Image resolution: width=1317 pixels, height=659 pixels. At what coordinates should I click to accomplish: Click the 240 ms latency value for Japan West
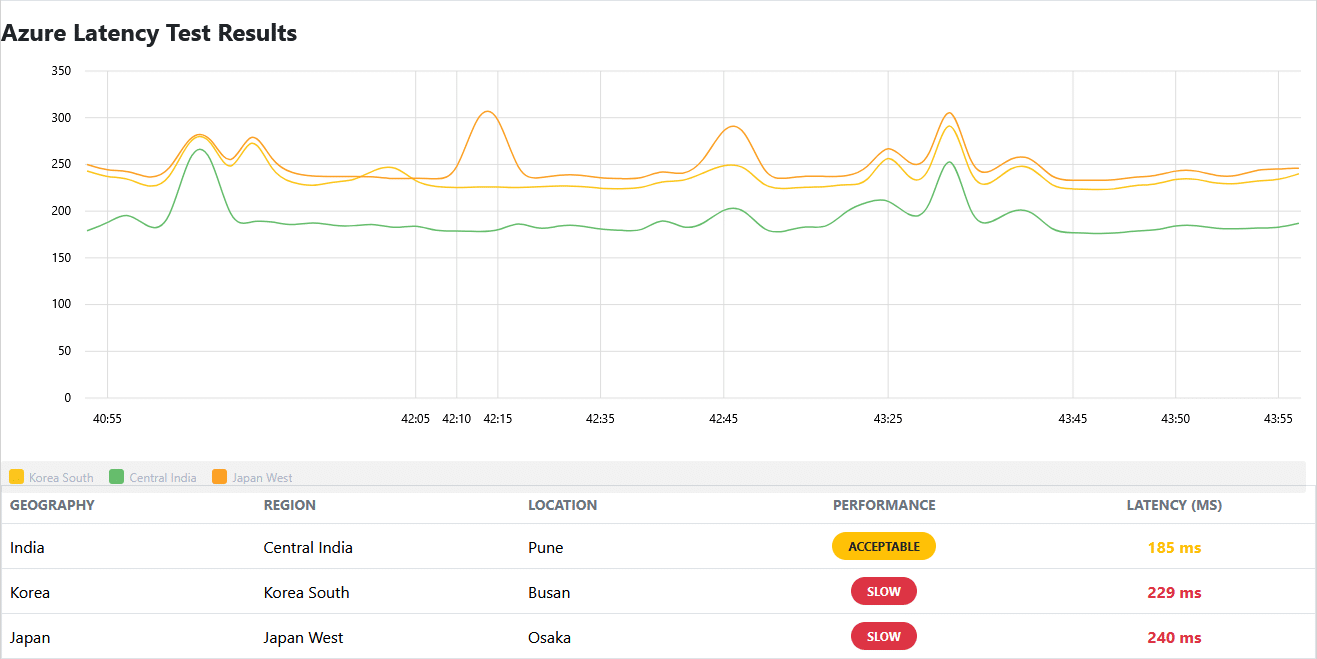(1173, 636)
